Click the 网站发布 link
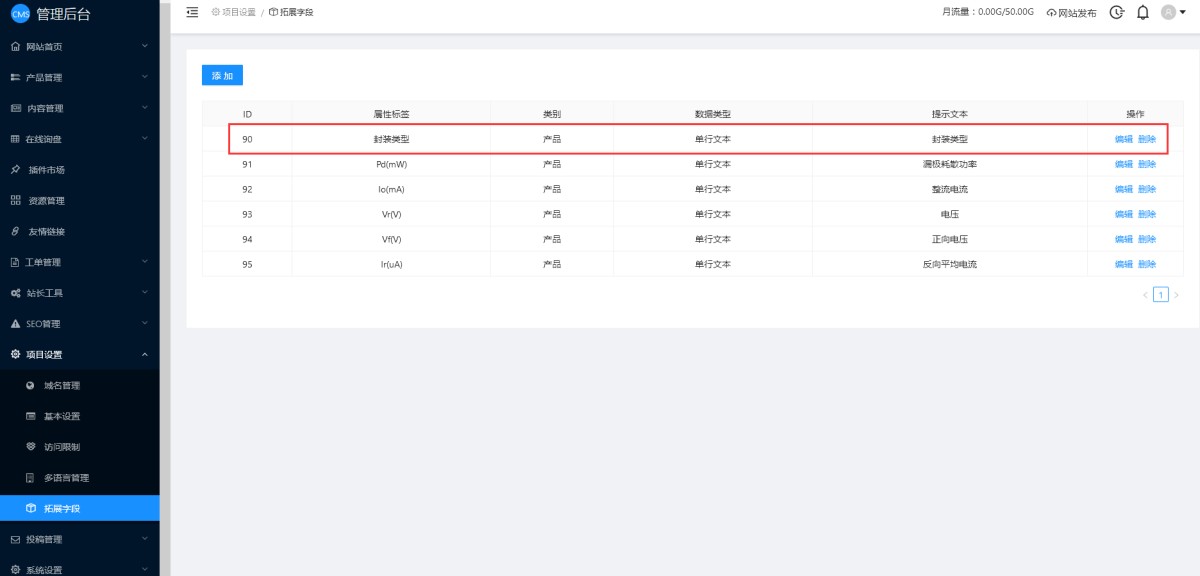Screen dimensions: 1200x576 coord(1076,13)
